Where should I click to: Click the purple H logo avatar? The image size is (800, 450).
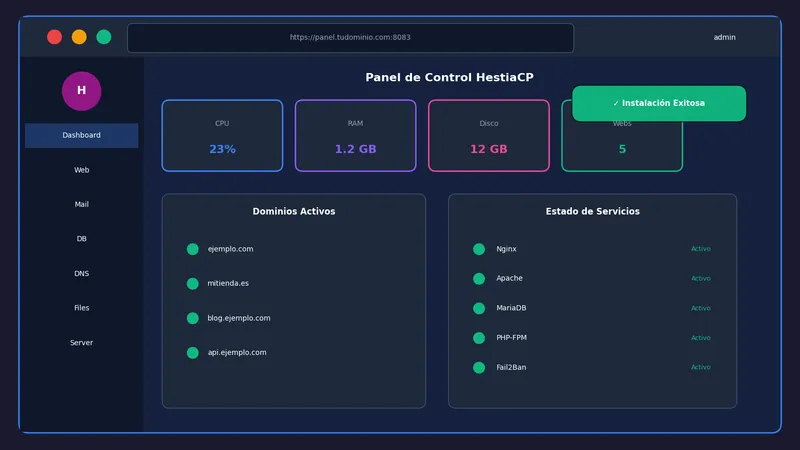pyautogui.click(x=82, y=91)
